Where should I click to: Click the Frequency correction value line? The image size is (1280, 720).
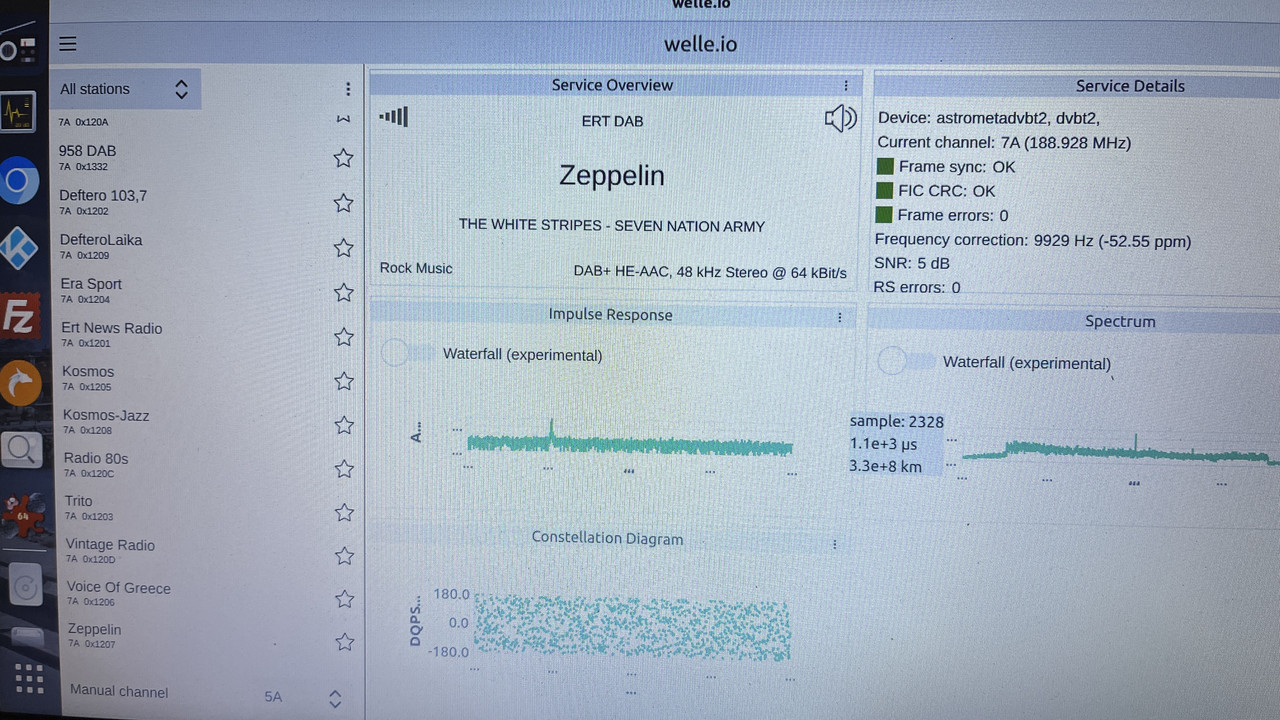(x=1033, y=240)
